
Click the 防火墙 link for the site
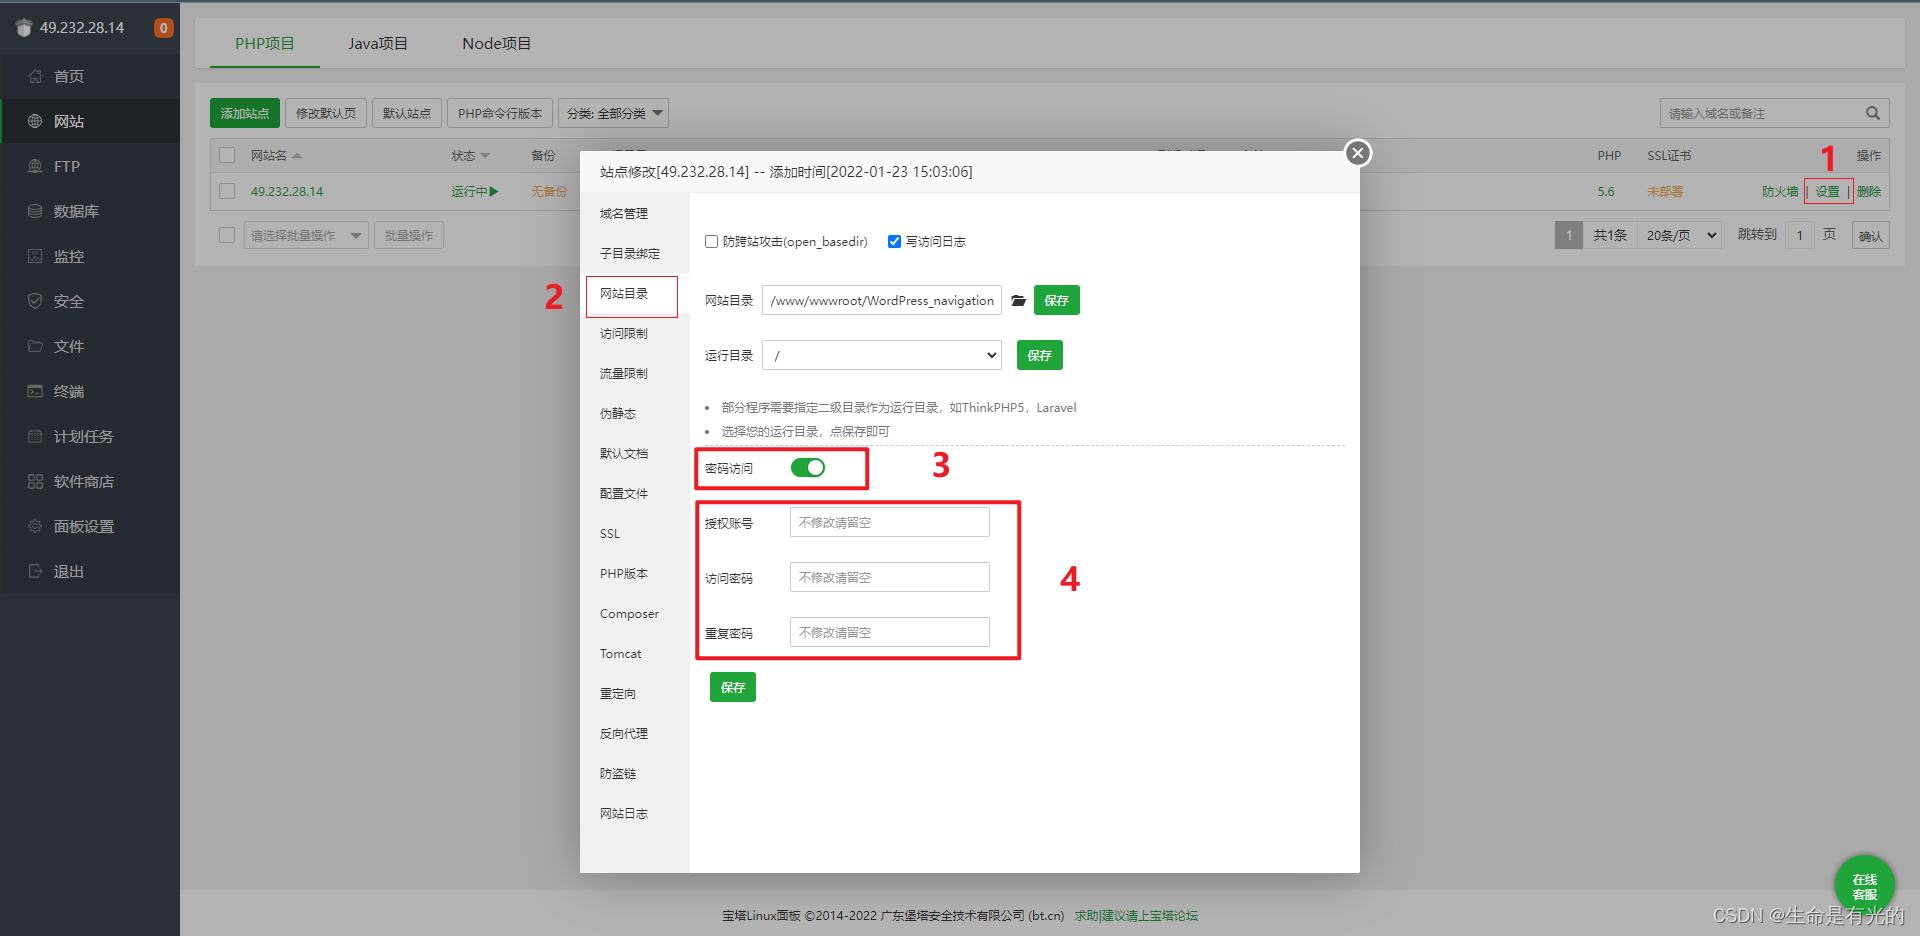tap(1780, 191)
